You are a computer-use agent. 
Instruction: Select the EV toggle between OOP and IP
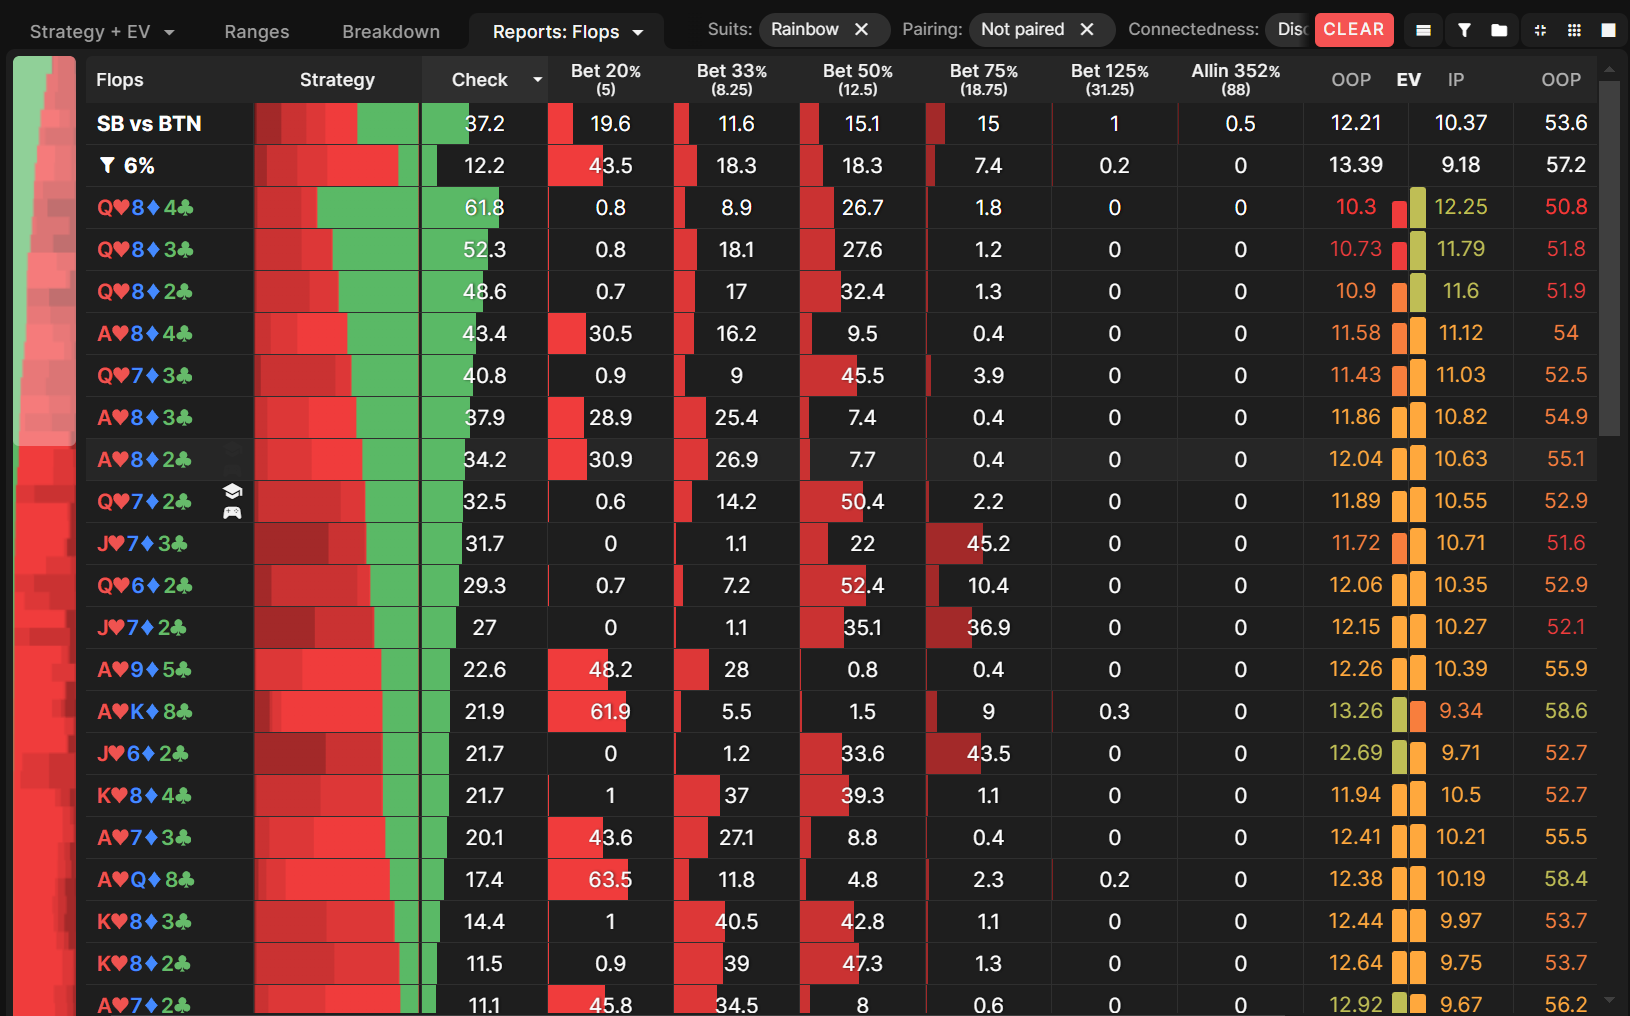[x=1409, y=80]
